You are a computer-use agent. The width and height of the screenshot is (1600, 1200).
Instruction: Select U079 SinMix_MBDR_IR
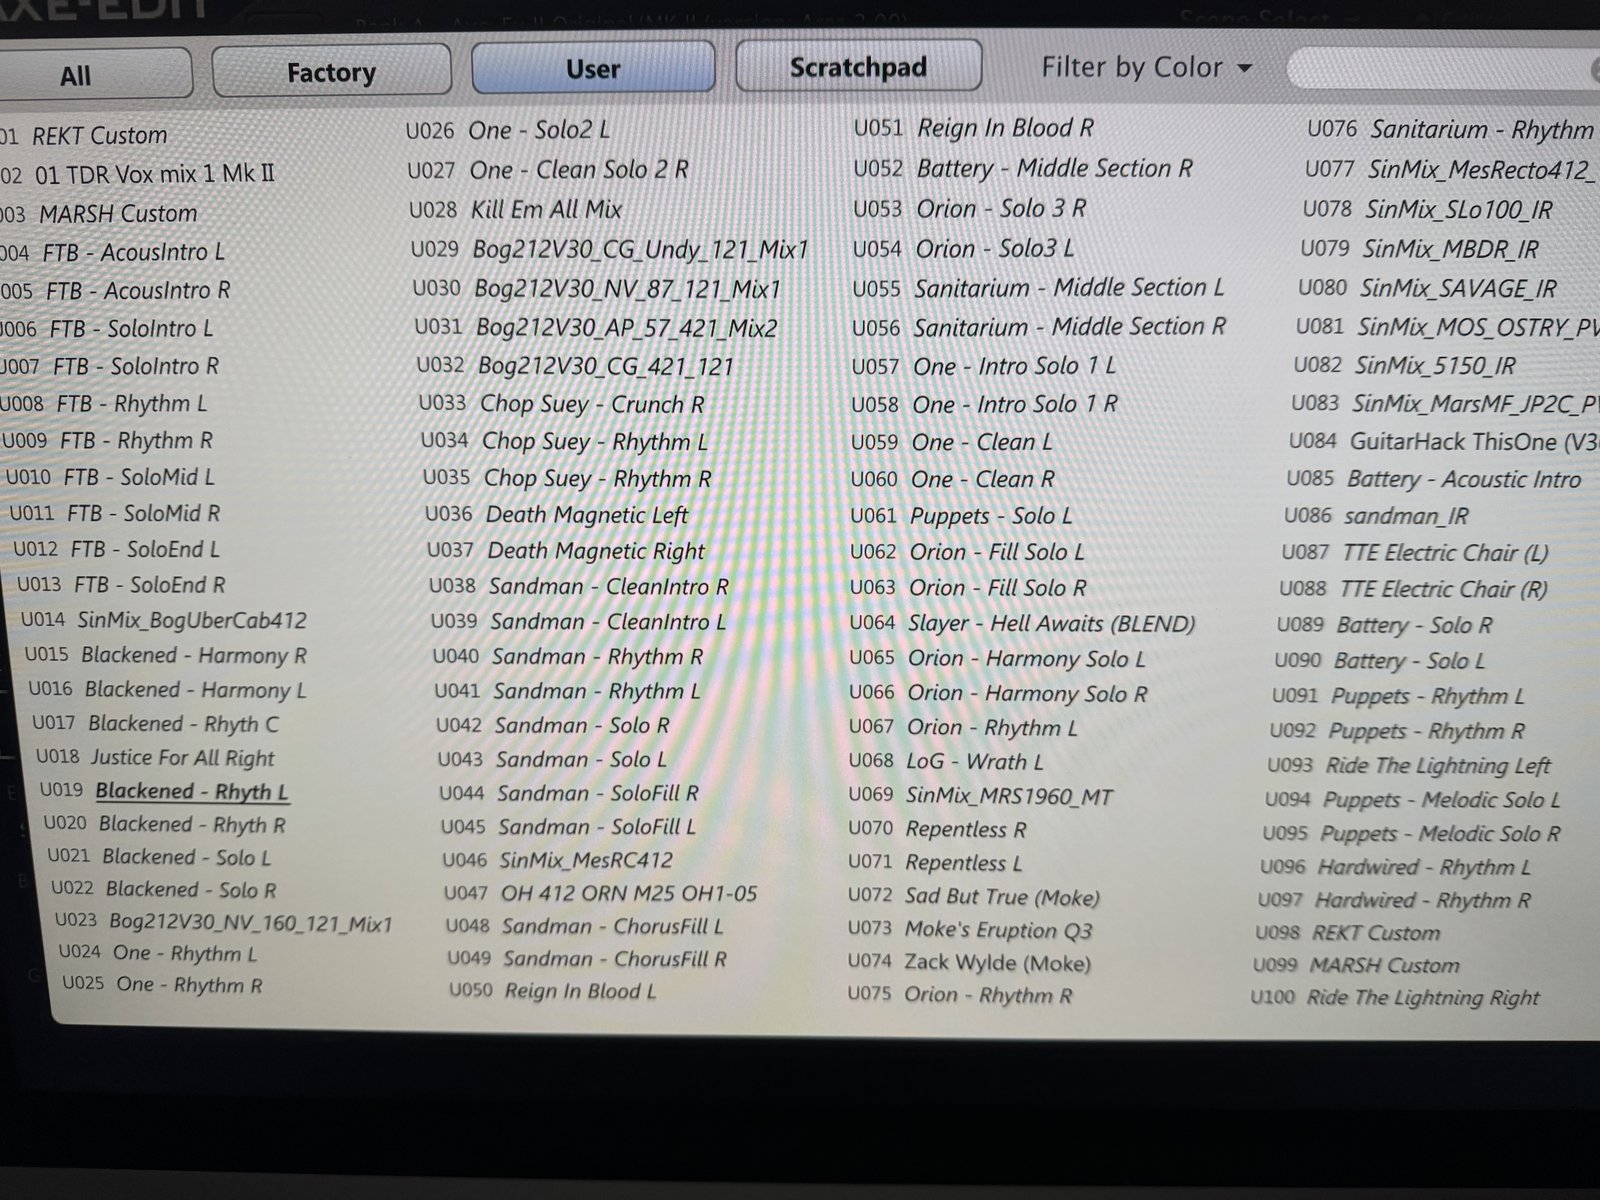tap(1420, 248)
